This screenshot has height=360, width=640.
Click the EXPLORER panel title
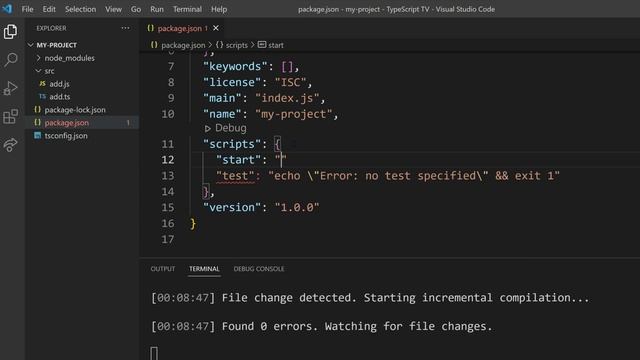point(51,28)
